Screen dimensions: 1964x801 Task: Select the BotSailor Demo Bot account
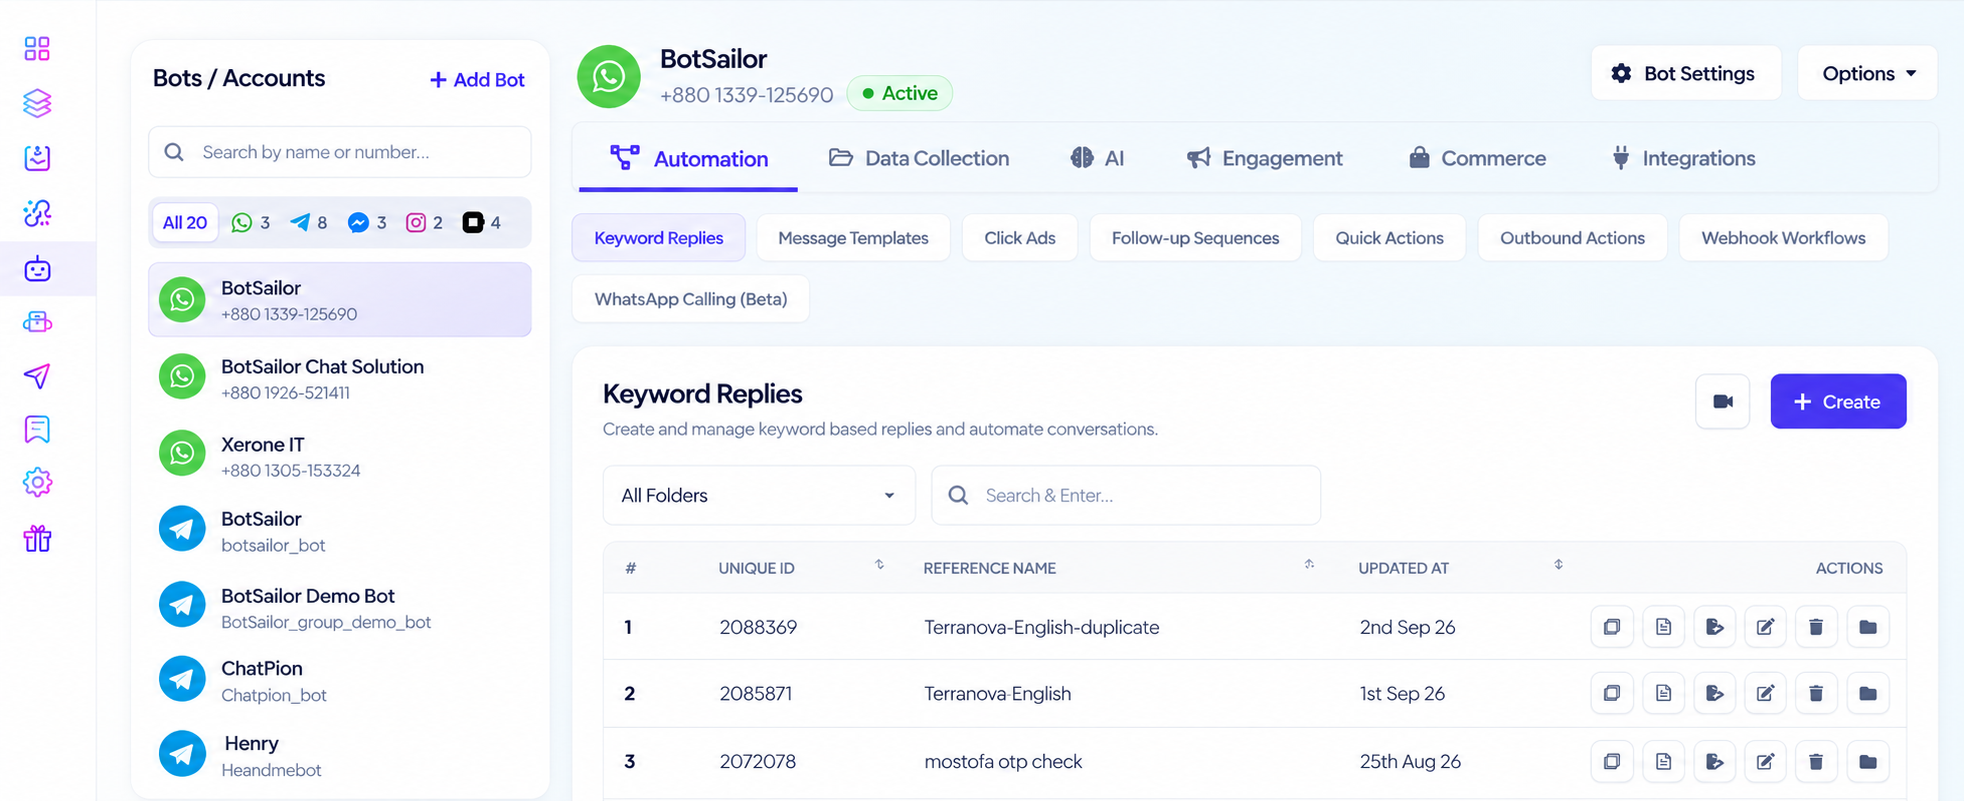click(x=340, y=608)
